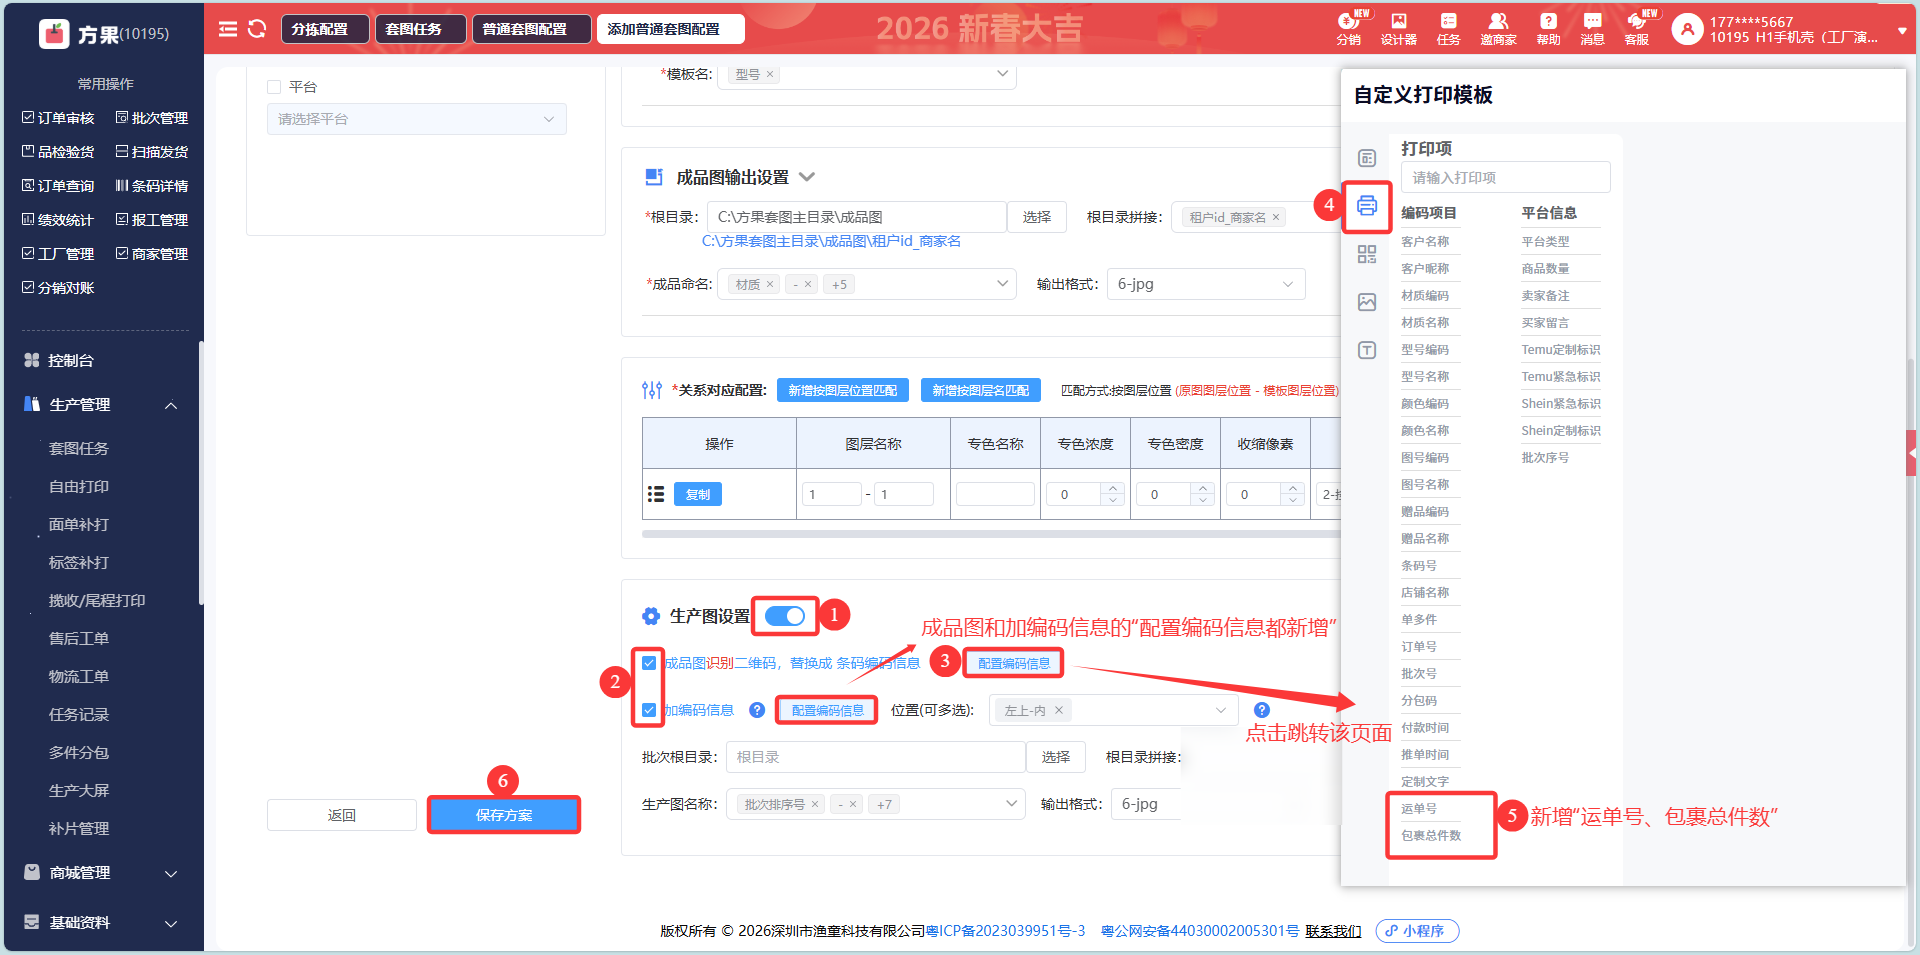Collapse the 生产管理 menu section
The image size is (1920, 955).
(x=171, y=405)
